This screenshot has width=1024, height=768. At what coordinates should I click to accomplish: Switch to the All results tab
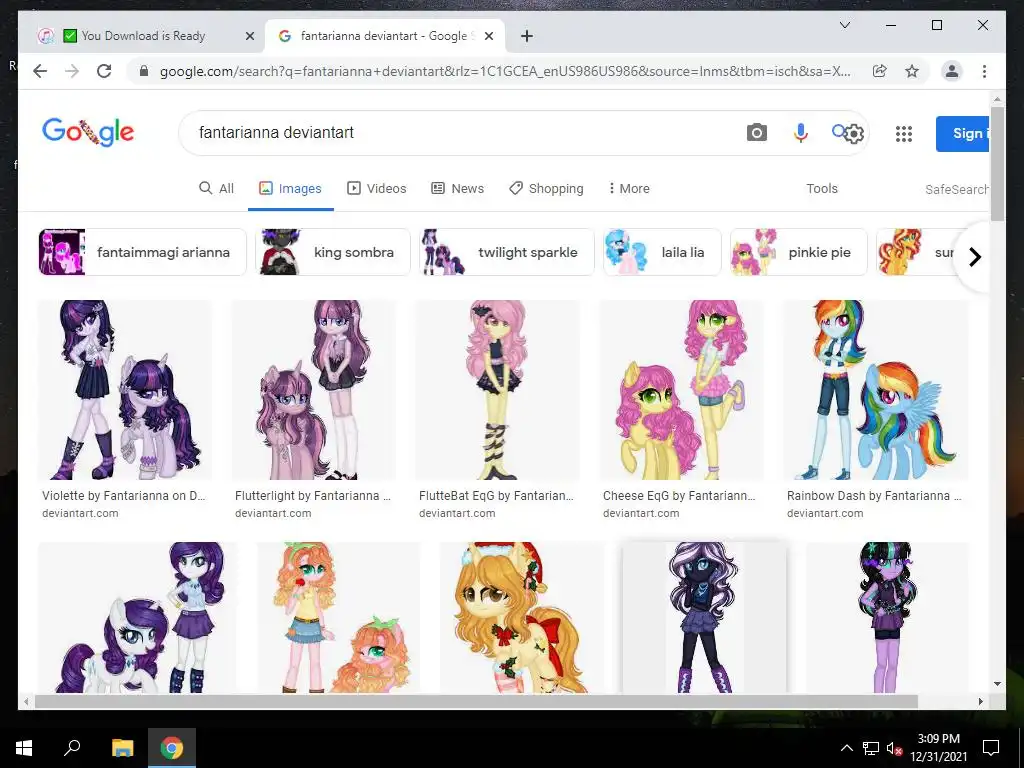pos(217,189)
